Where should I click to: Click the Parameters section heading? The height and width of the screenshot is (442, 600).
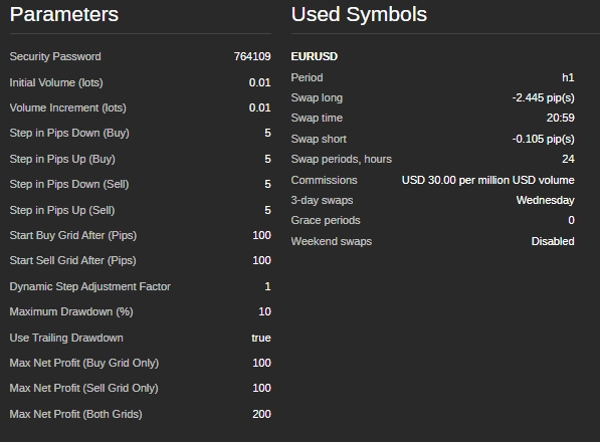pos(64,15)
